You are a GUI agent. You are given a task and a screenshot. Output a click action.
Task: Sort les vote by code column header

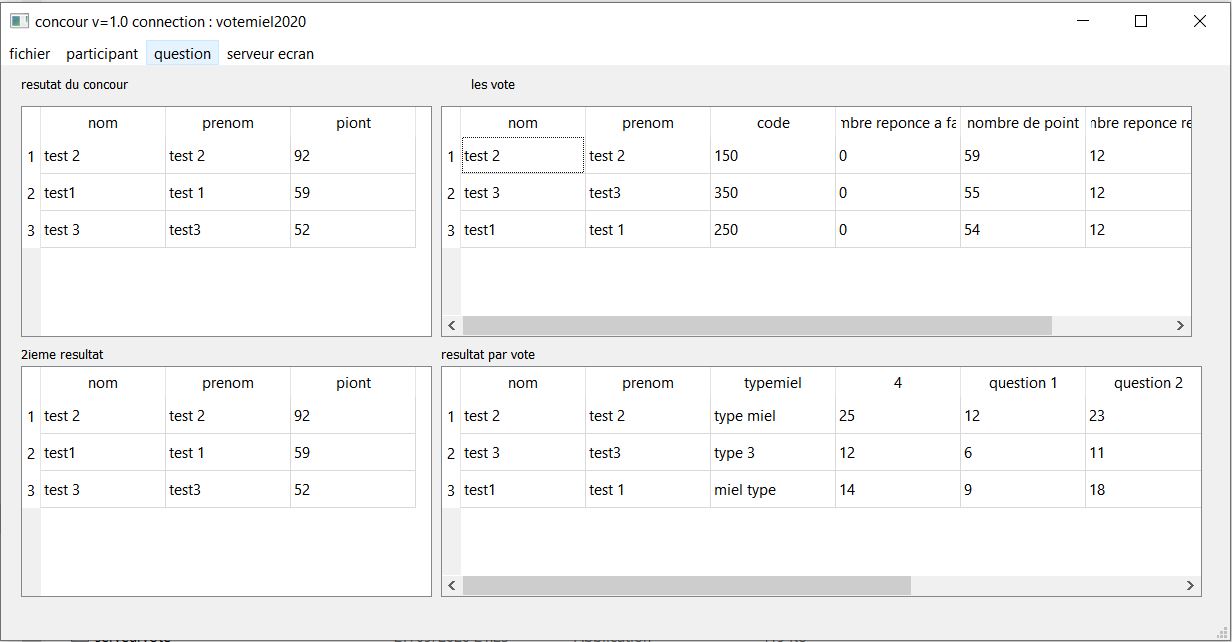pos(772,123)
